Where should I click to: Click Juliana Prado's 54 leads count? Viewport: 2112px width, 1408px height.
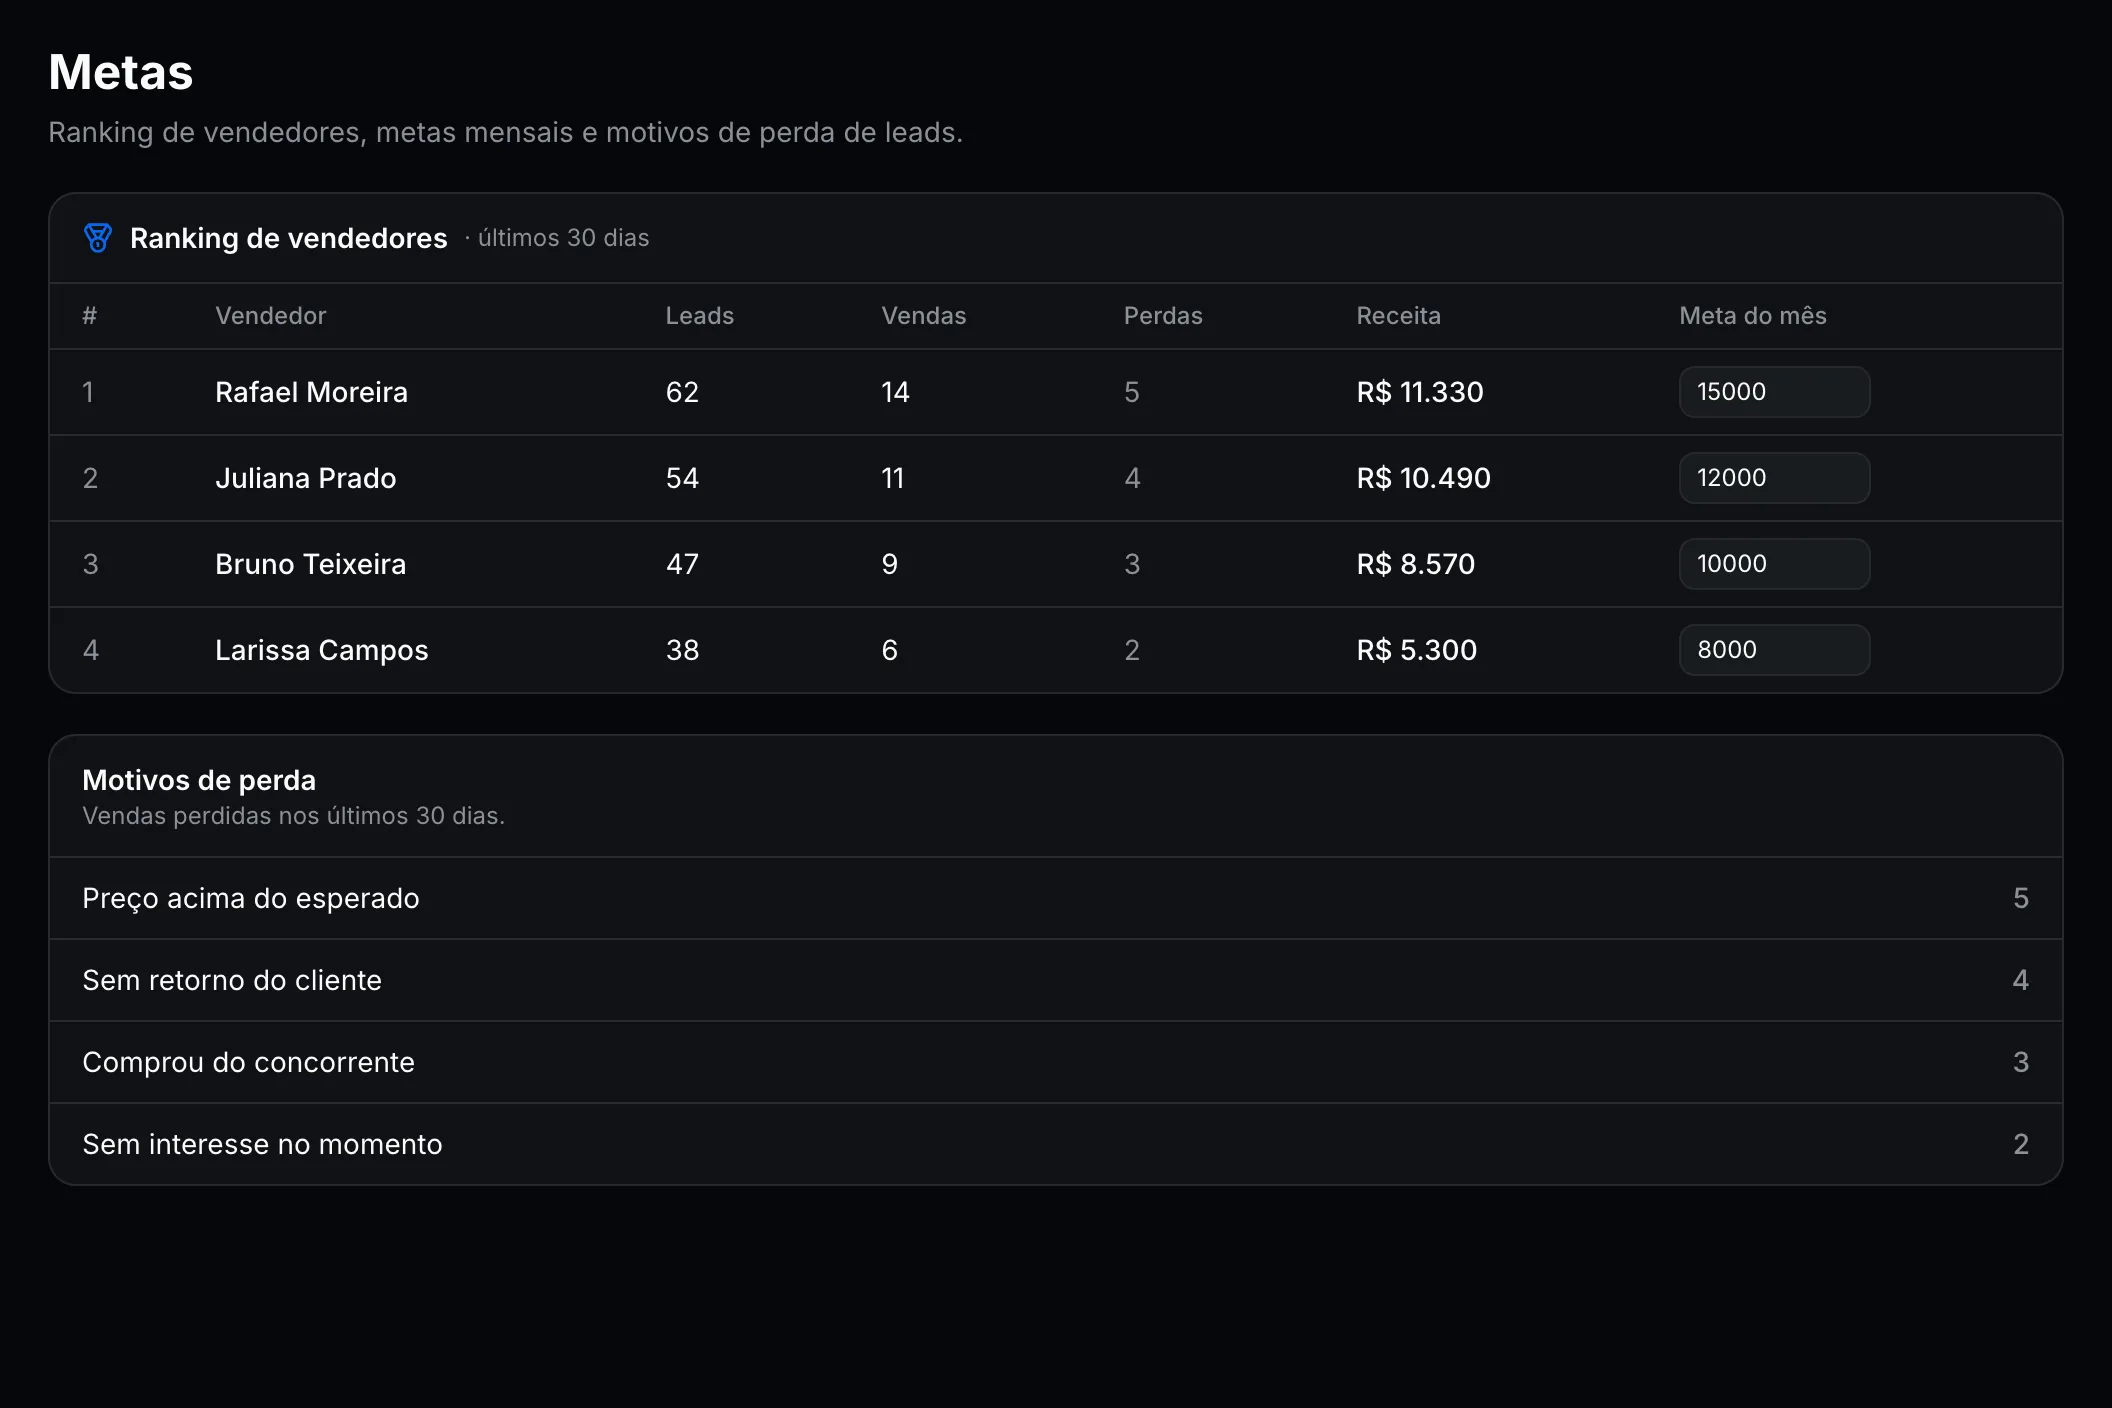coord(682,478)
